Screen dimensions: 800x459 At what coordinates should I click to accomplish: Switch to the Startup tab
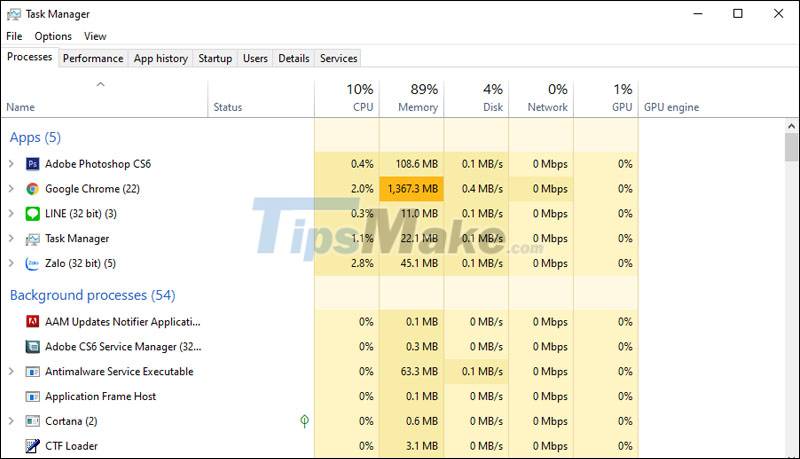(215, 58)
